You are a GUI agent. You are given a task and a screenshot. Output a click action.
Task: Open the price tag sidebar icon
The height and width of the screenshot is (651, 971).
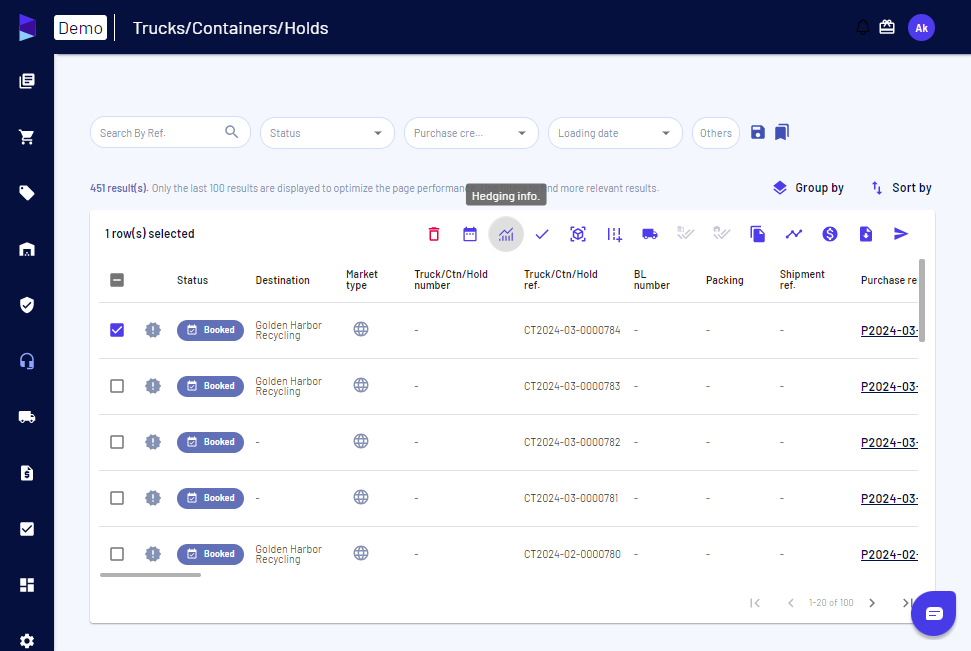27,193
